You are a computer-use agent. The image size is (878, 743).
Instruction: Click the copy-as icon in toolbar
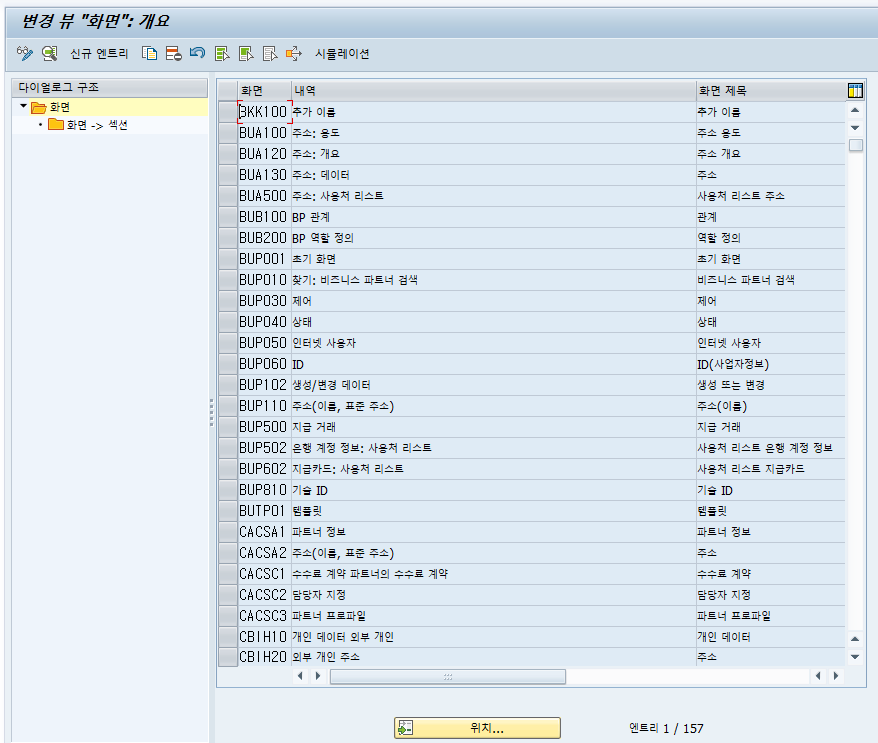149,53
